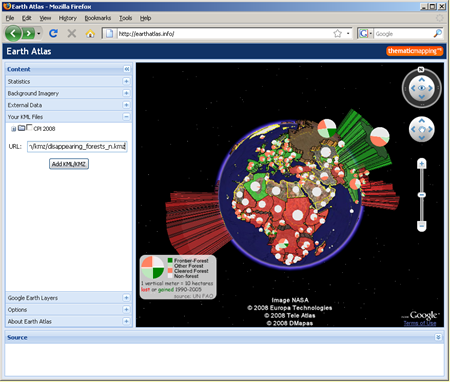The width and height of the screenshot is (450, 382).
Task: Click the hand icon in move joystick
Action: (x=422, y=129)
